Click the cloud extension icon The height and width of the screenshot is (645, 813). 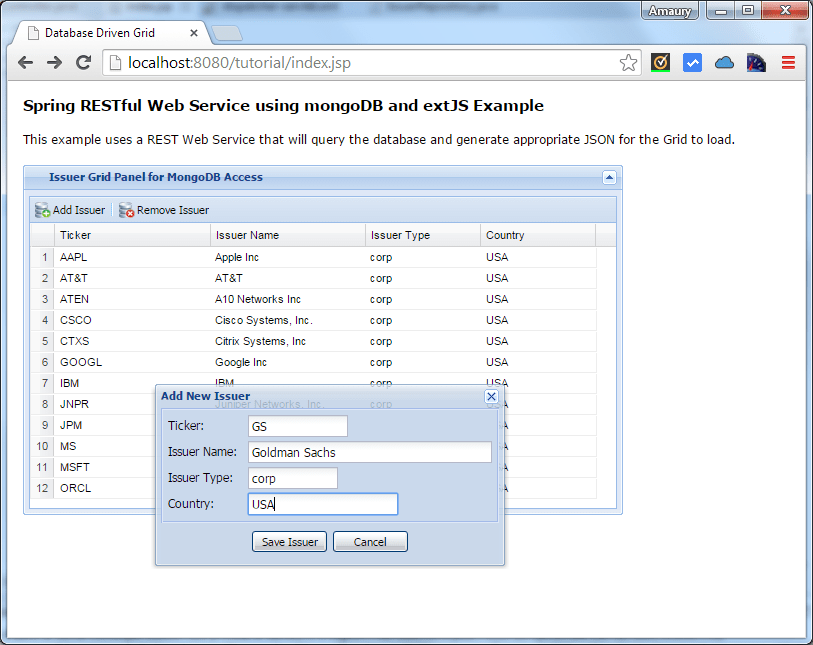tap(724, 62)
